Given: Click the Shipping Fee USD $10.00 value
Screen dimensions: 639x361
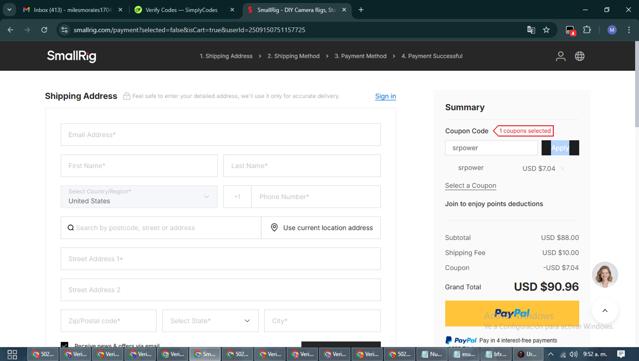Looking at the screenshot, I should pyautogui.click(x=560, y=253).
